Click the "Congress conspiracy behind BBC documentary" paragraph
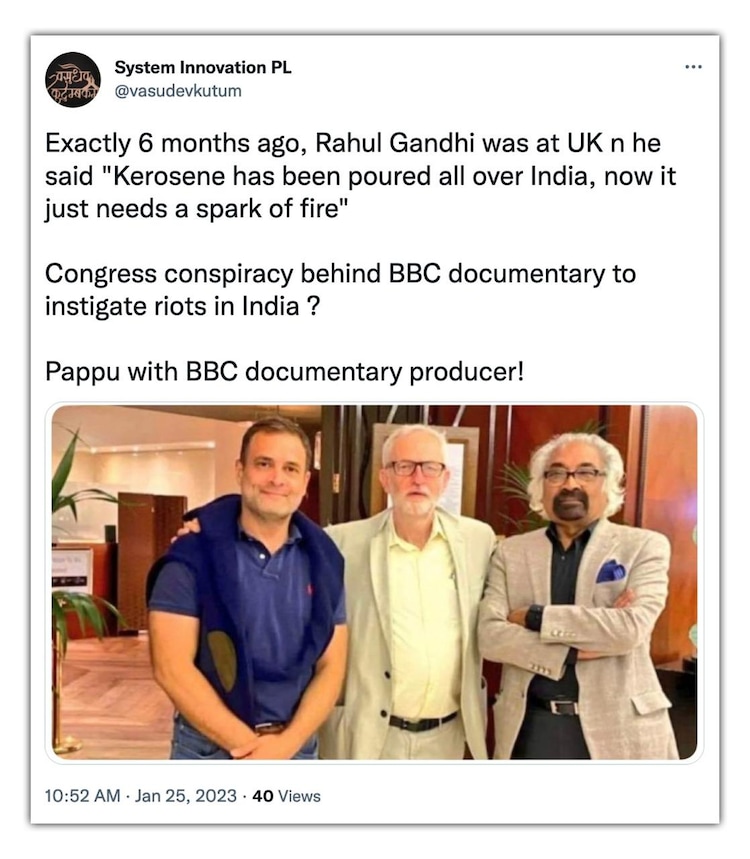The height and width of the screenshot is (859, 750). [x=340, y=289]
